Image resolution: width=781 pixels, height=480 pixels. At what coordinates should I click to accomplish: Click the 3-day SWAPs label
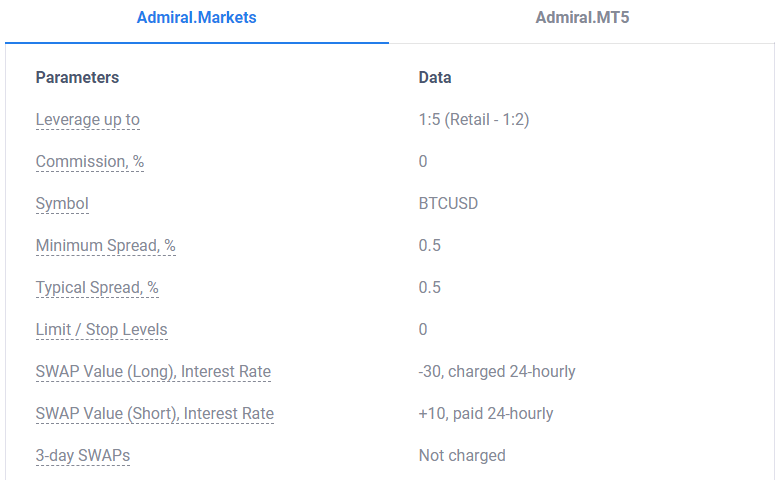83,456
